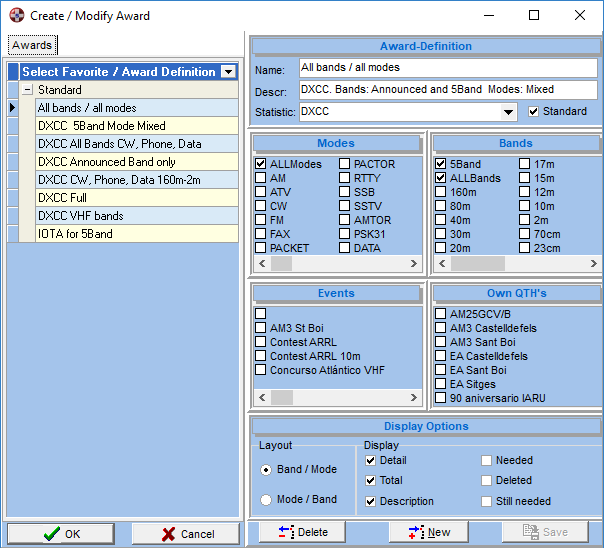Enable the RTTY mode checkbox
The width and height of the screenshot is (604, 548).
point(345,178)
